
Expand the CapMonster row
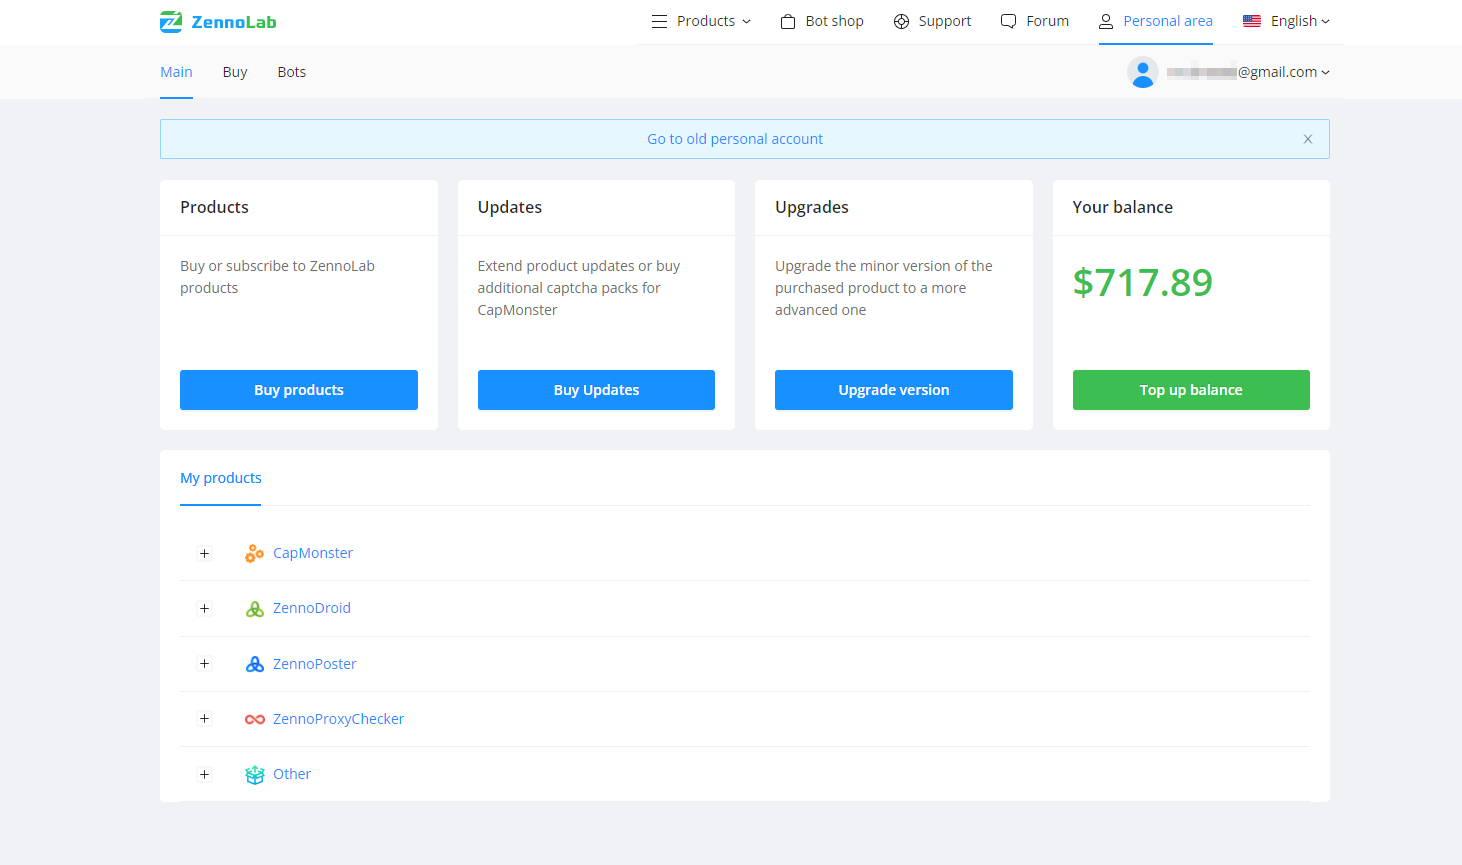coord(204,553)
